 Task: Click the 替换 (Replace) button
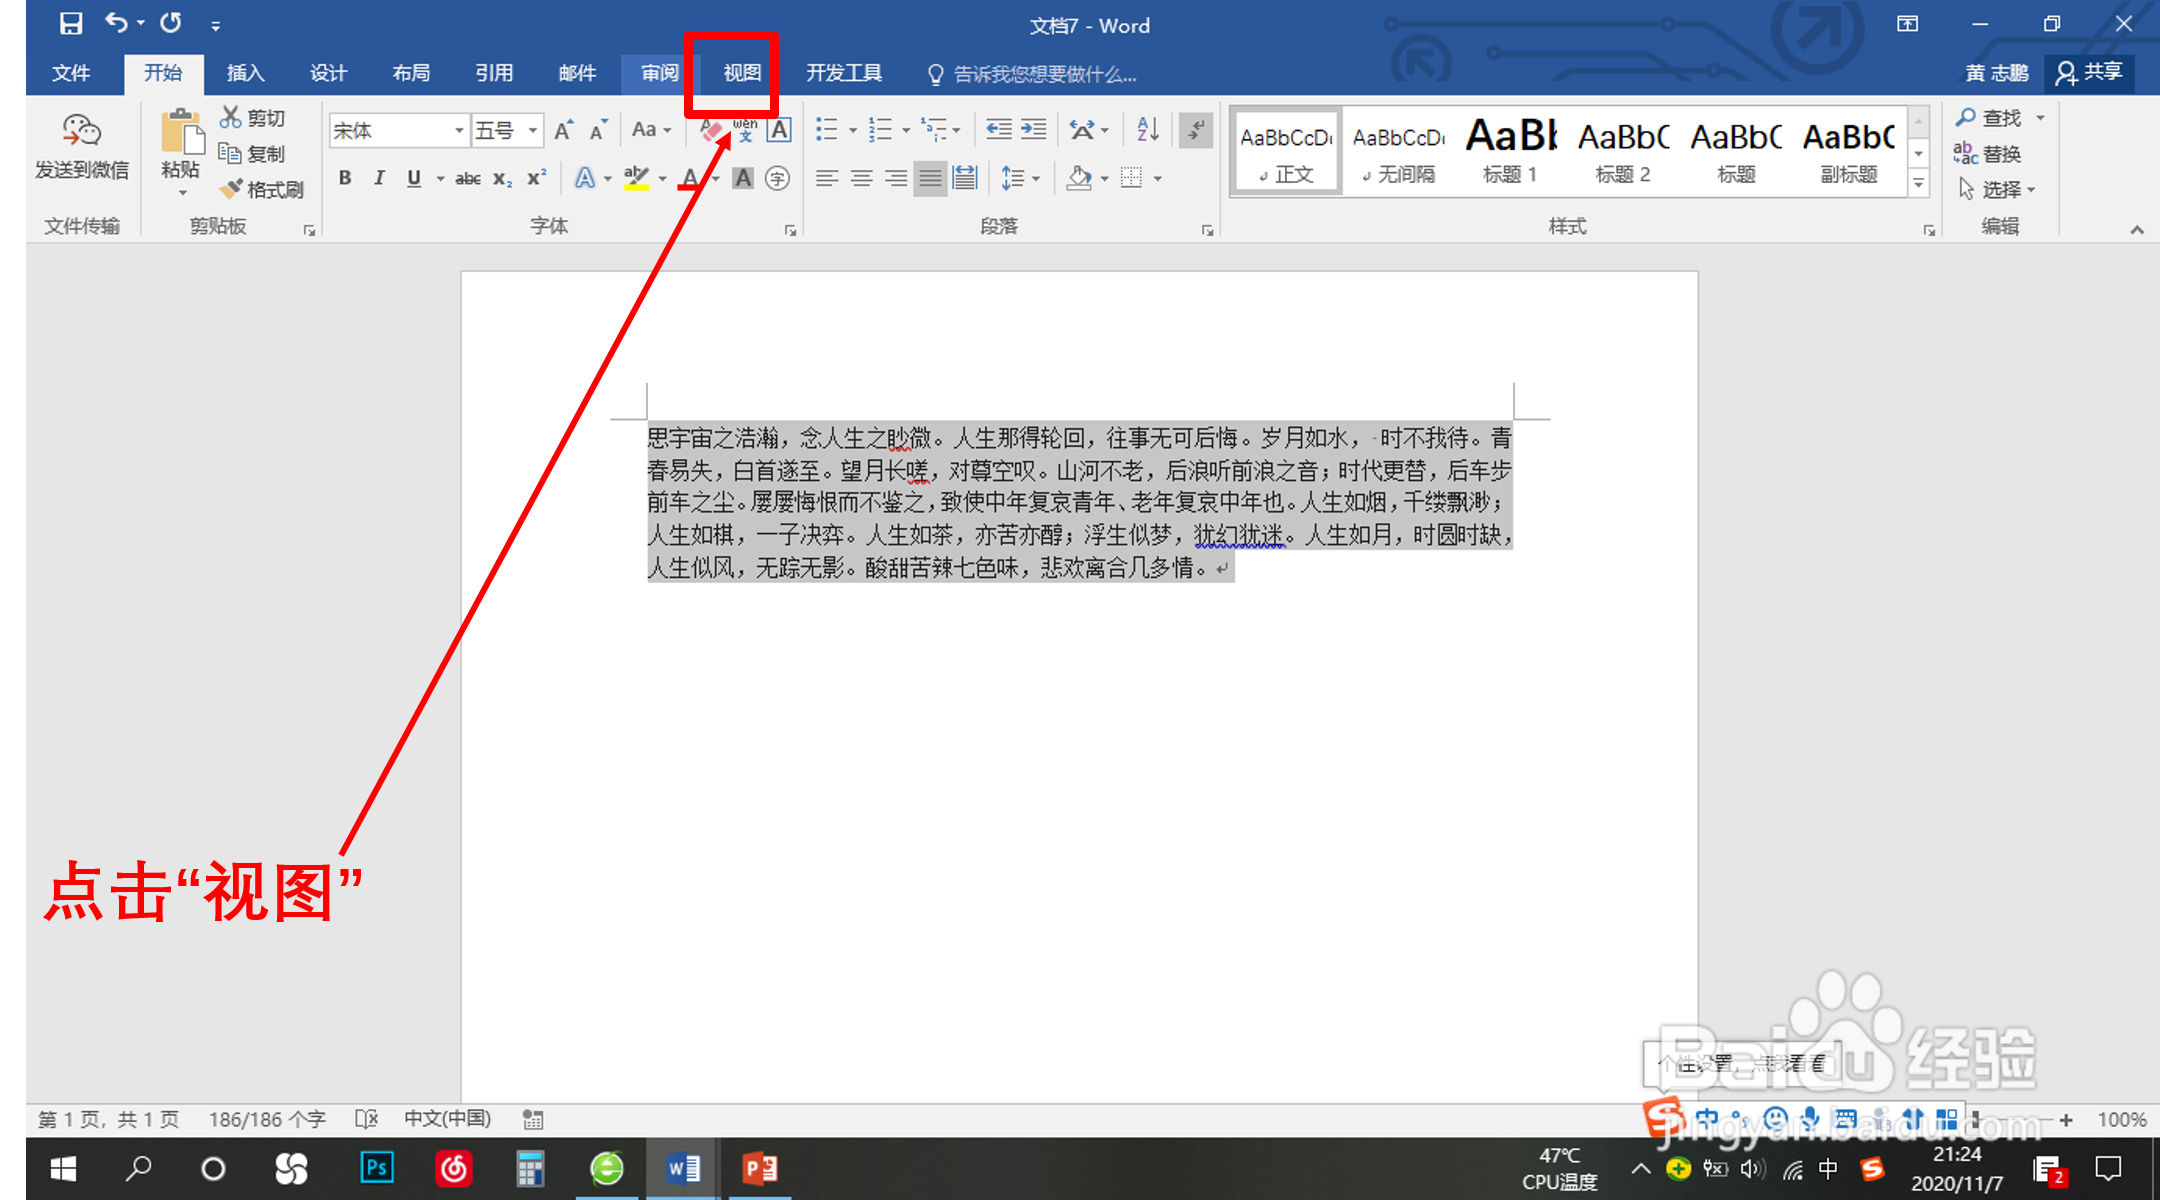(x=1989, y=154)
